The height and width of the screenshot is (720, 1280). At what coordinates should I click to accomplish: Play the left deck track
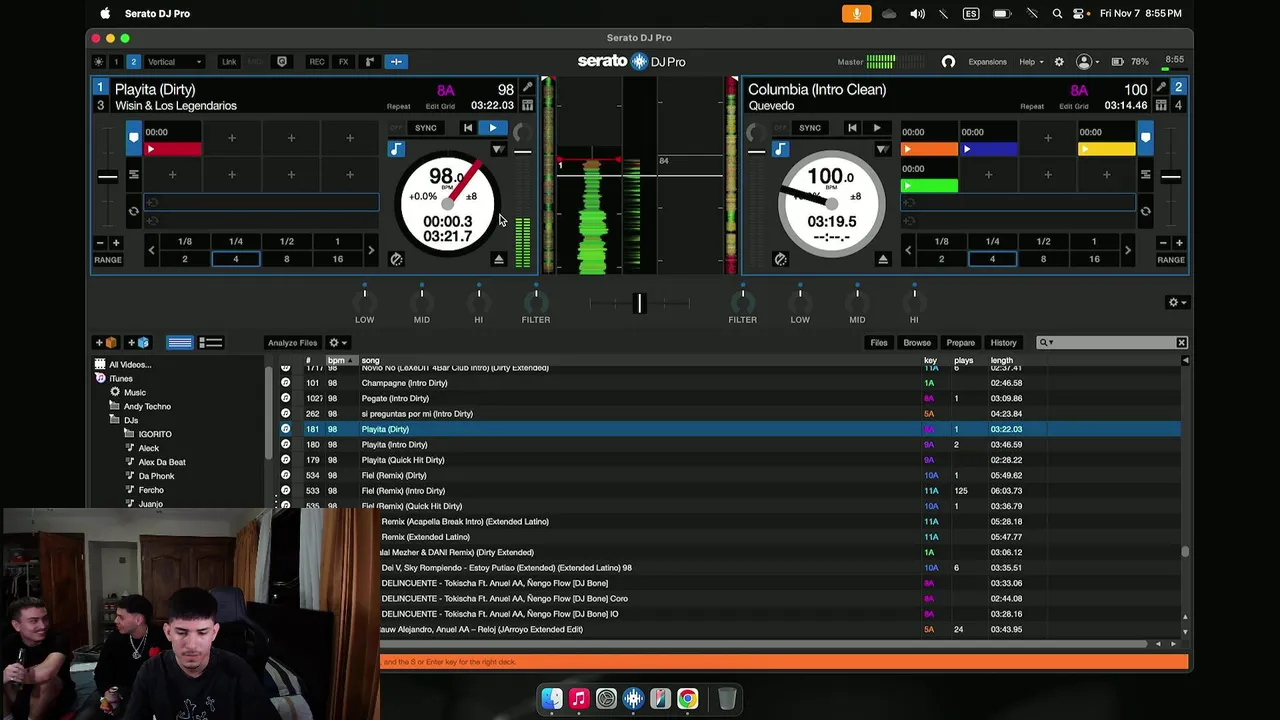click(492, 128)
